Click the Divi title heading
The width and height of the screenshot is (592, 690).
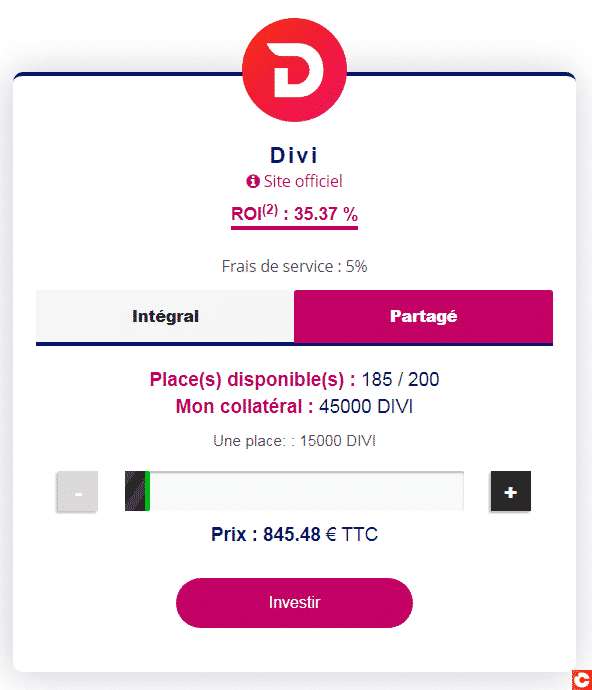[x=294, y=155]
